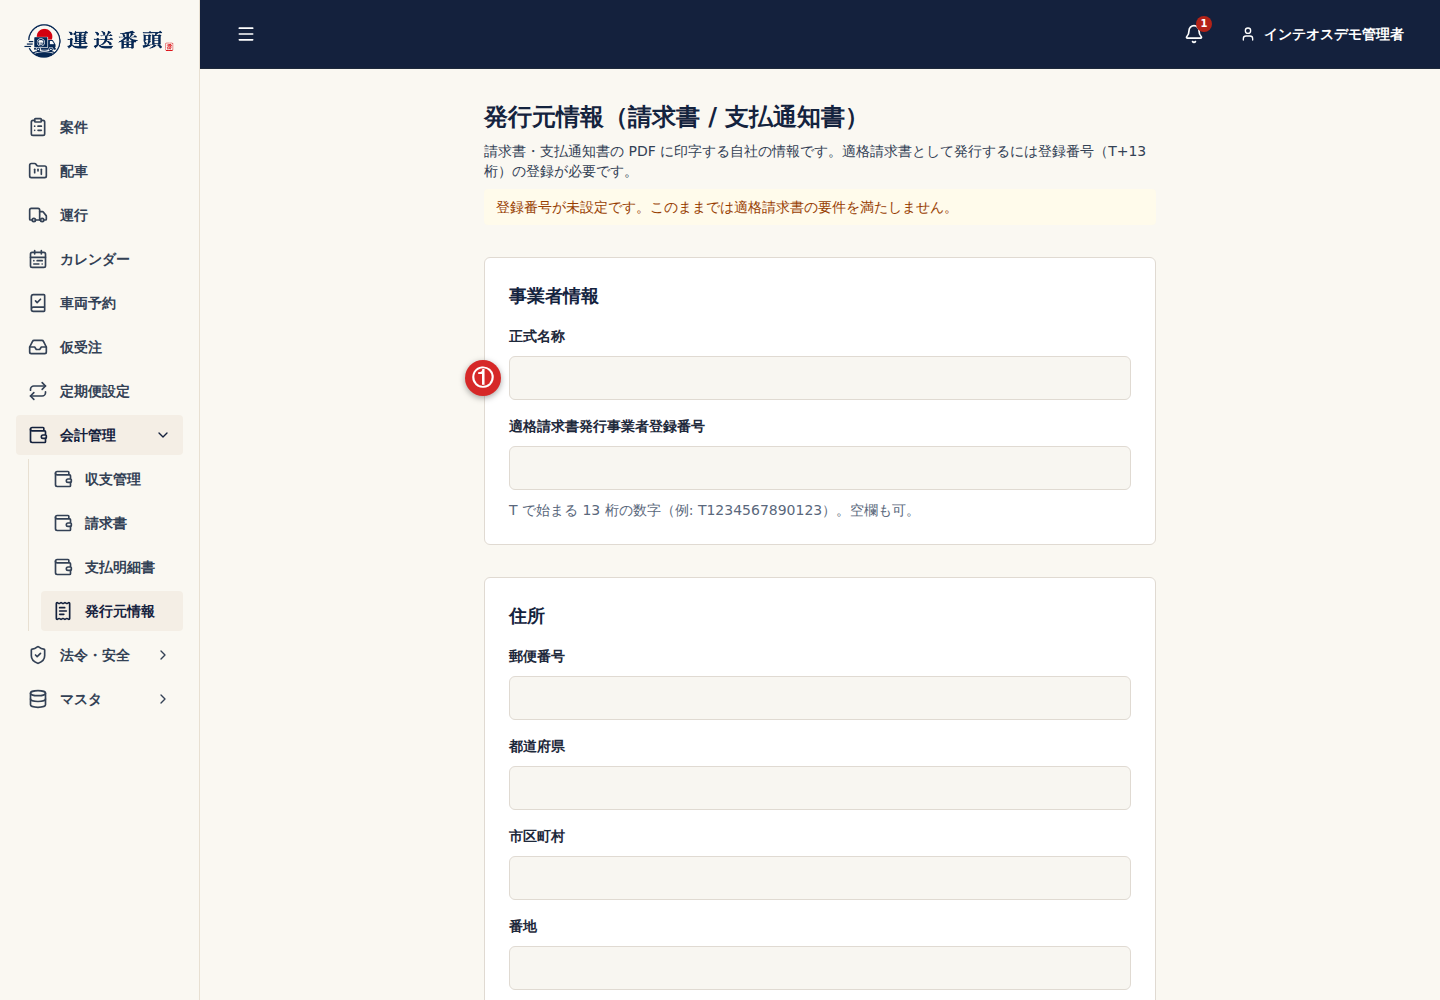Click the T で始まる 13 桁 hint text
This screenshot has width=1440, height=1000.
[x=714, y=510]
